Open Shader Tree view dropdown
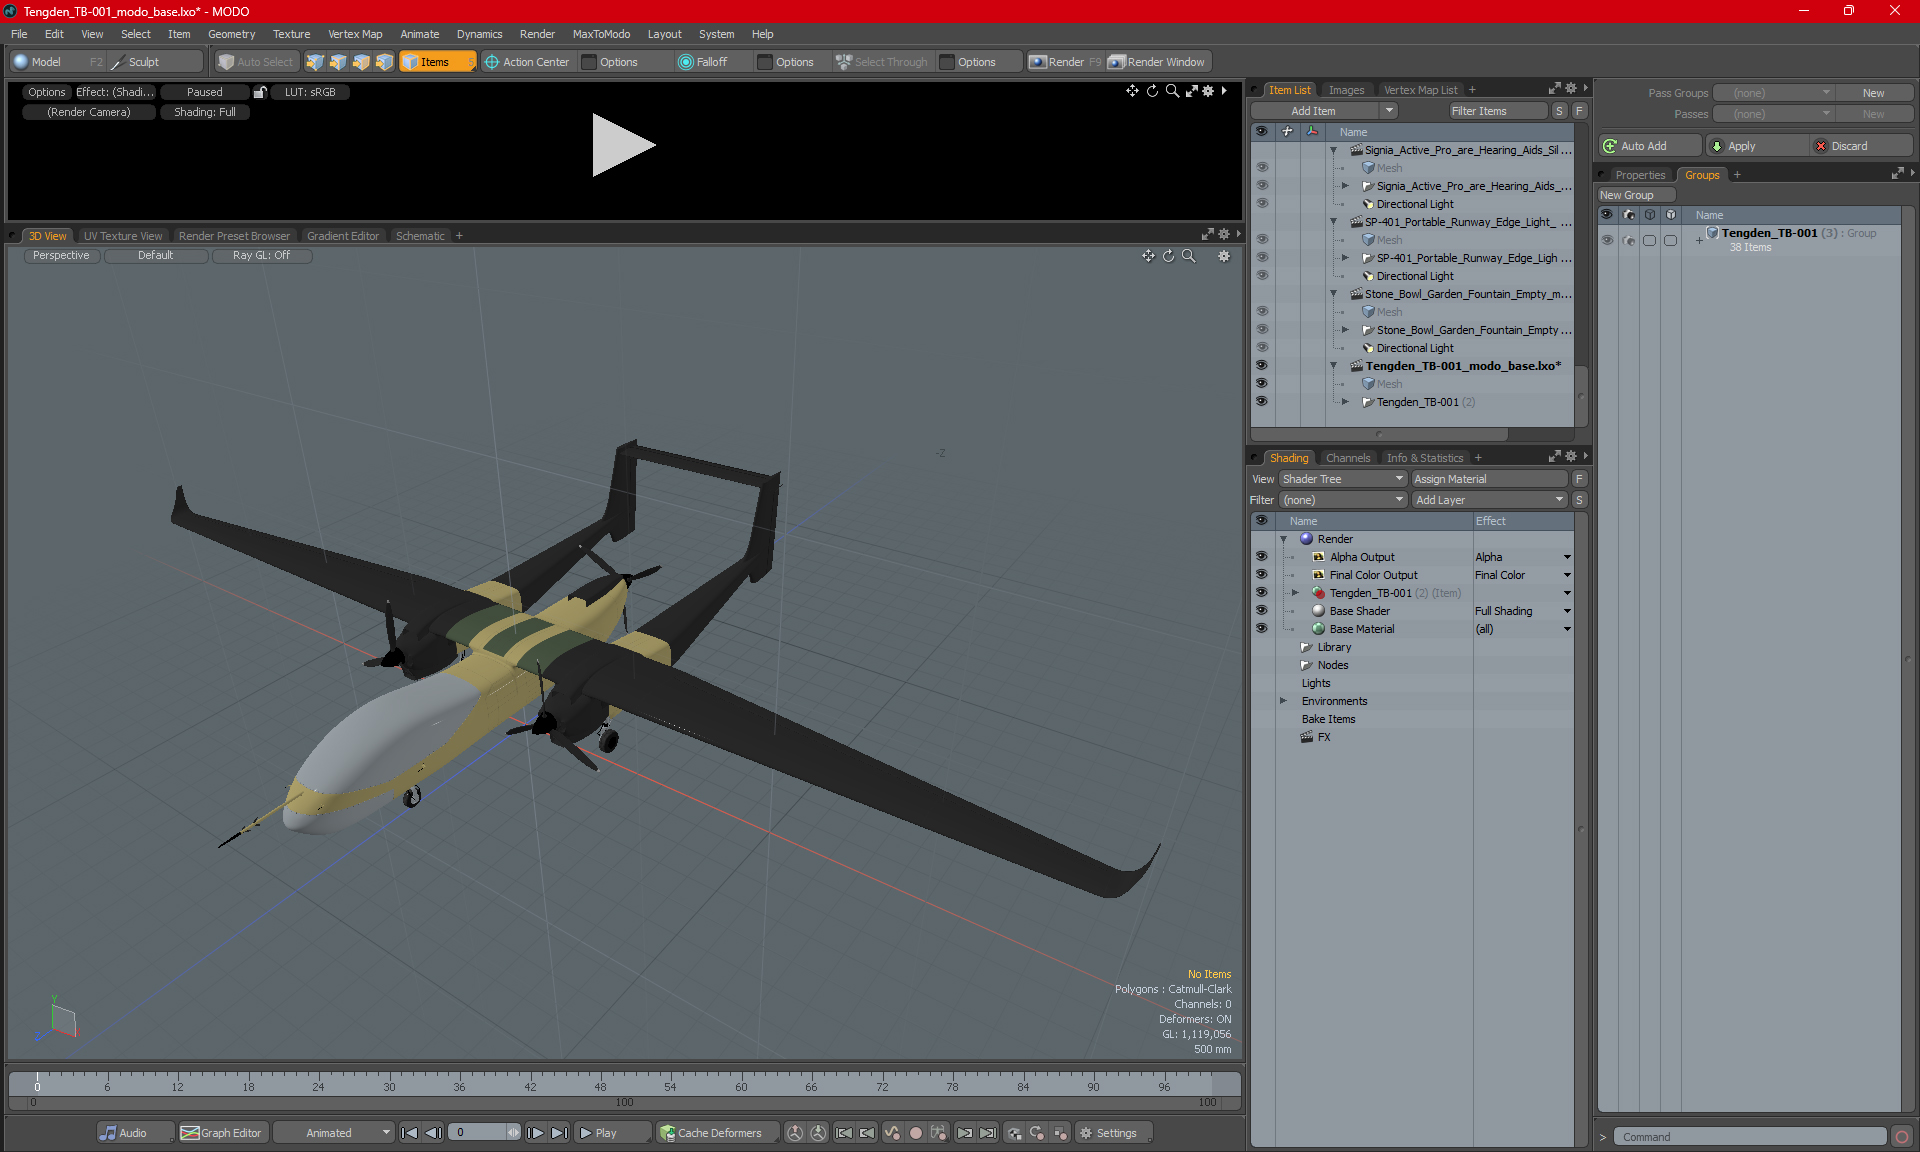Screen dimensions: 1920x1152 [x=1343, y=479]
